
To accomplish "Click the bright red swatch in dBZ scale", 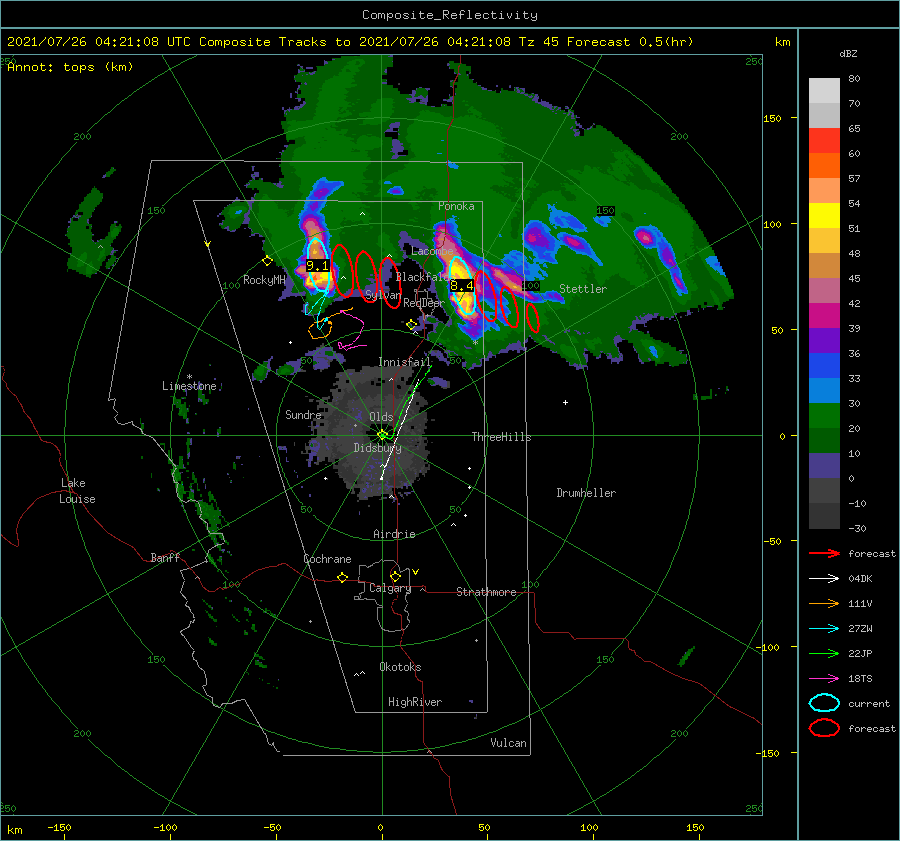I will click(824, 140).
